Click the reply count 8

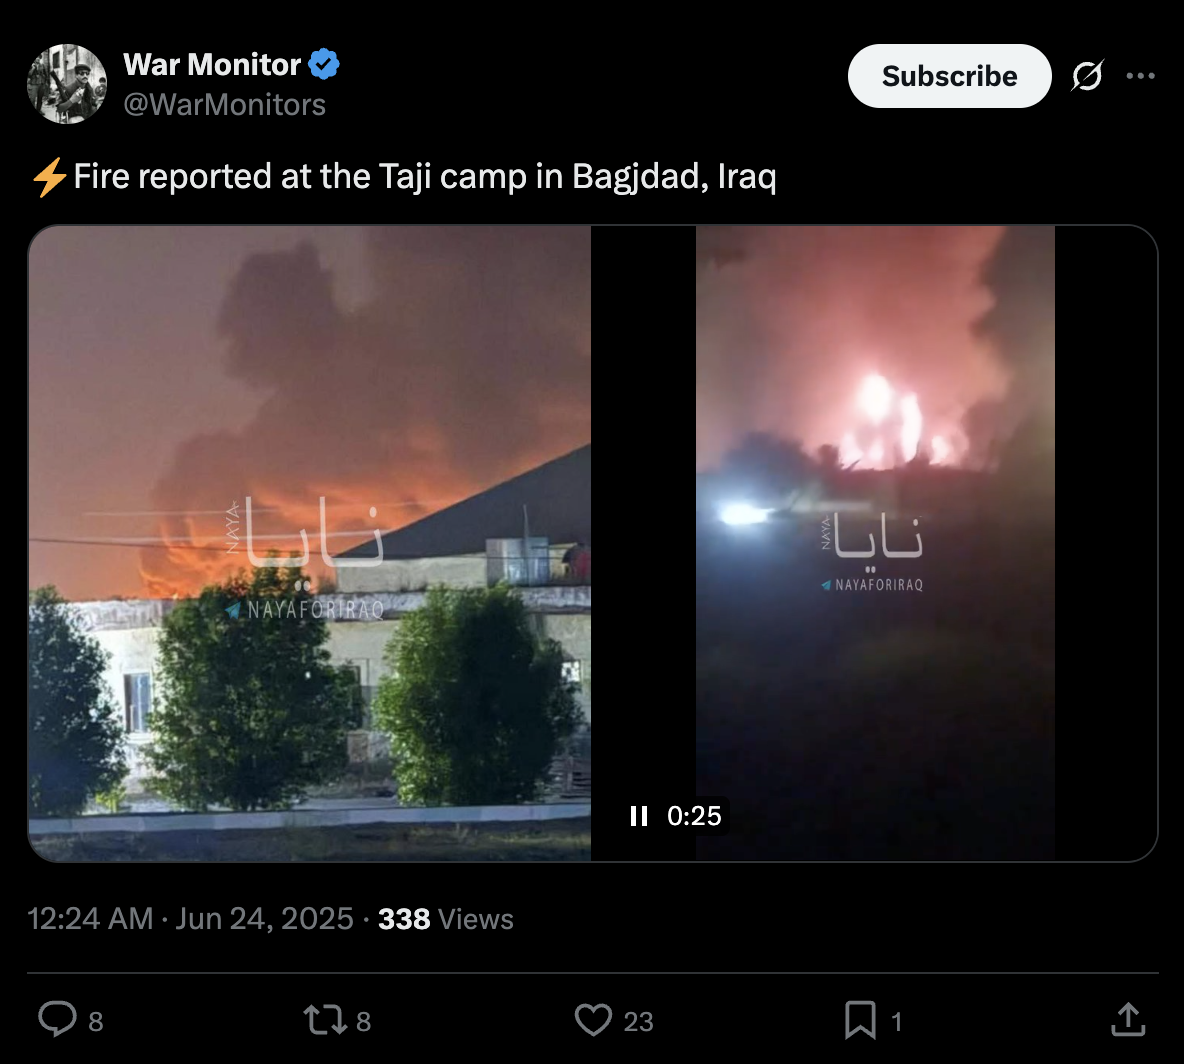coord(96,1022)
